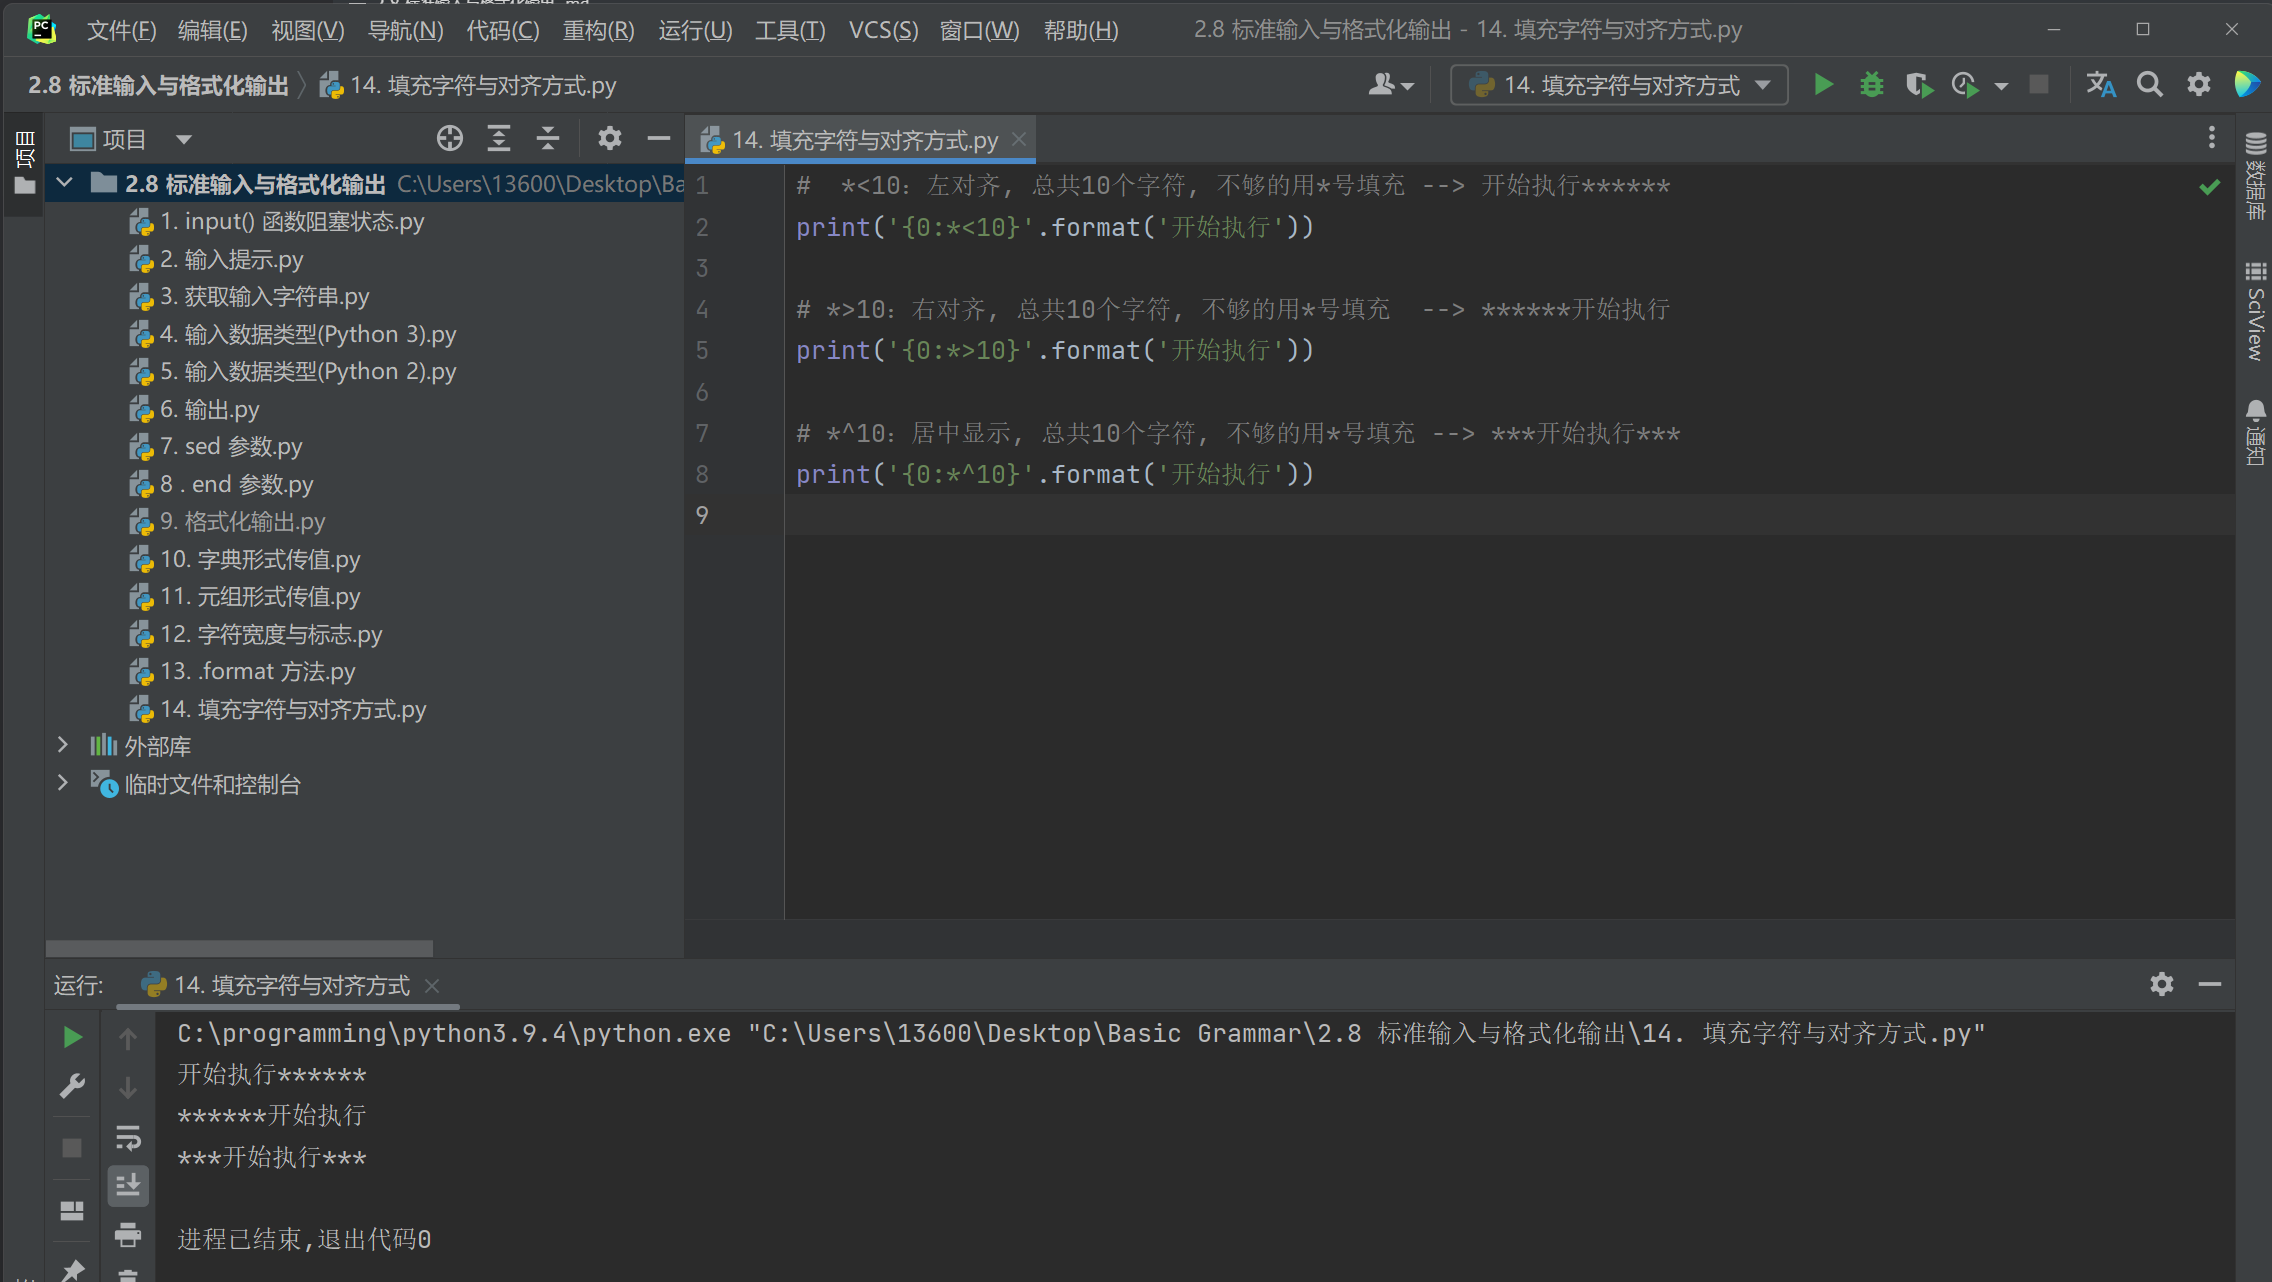Click line number 5 in the gutter
Screen dimensions: 2272x1282
point(702,350)
